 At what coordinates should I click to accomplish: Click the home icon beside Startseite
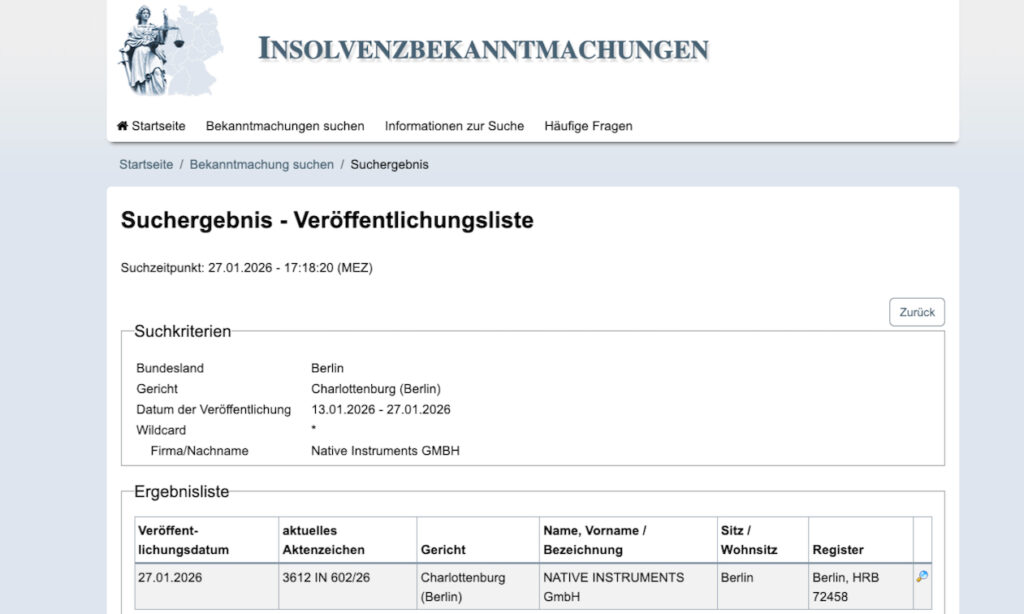[x=123, y=126]
